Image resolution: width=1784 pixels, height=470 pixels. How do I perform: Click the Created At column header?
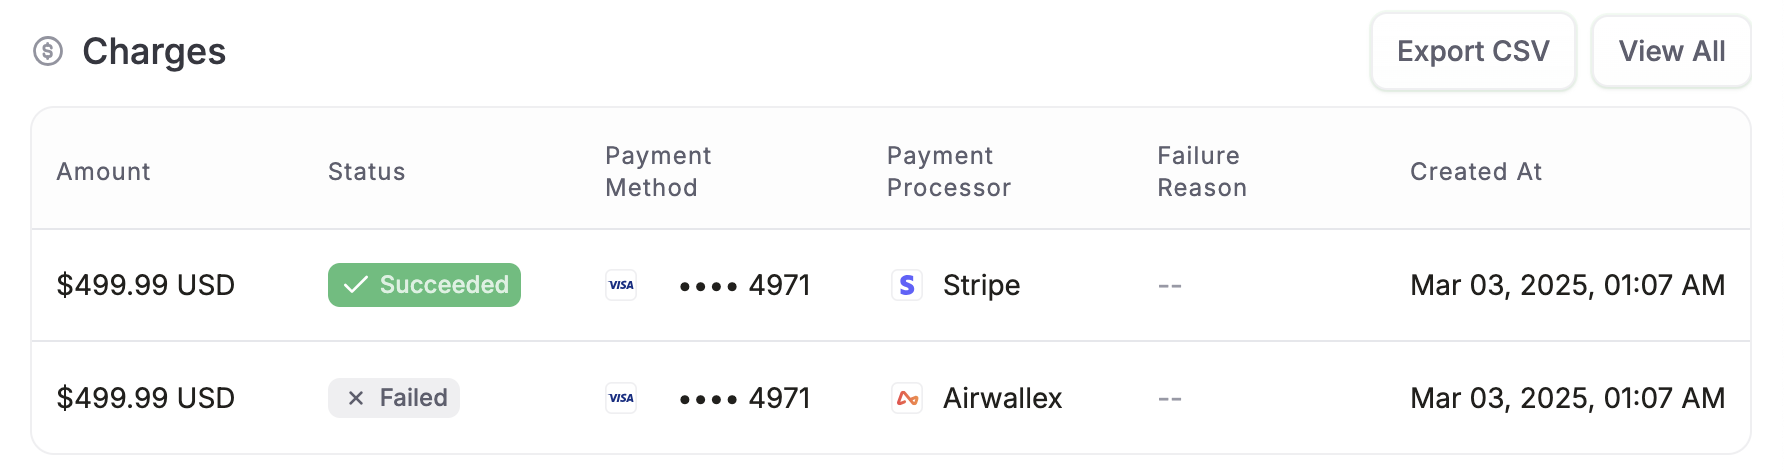1476,172
